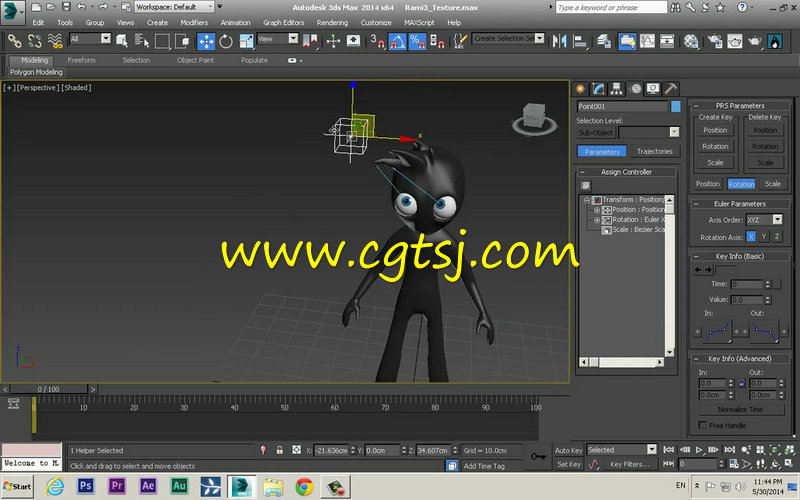This screenshot has width=800, height=500.
Task: Select the Select Object tool
Action: pos(121,41)
